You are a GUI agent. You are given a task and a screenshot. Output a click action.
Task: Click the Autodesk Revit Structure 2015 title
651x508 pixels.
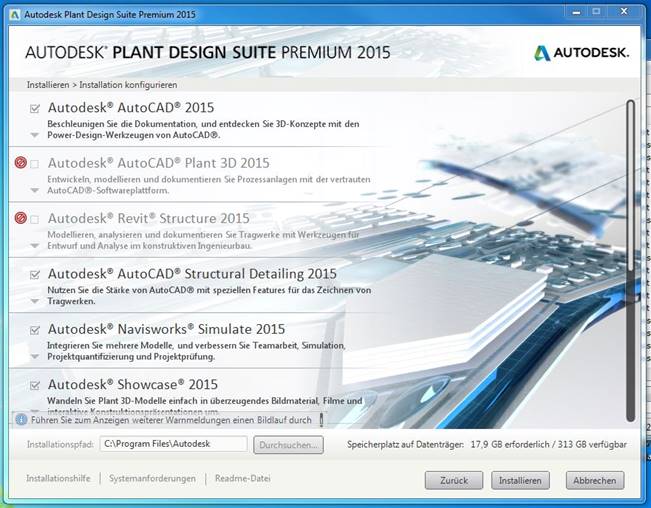[149, 218]
